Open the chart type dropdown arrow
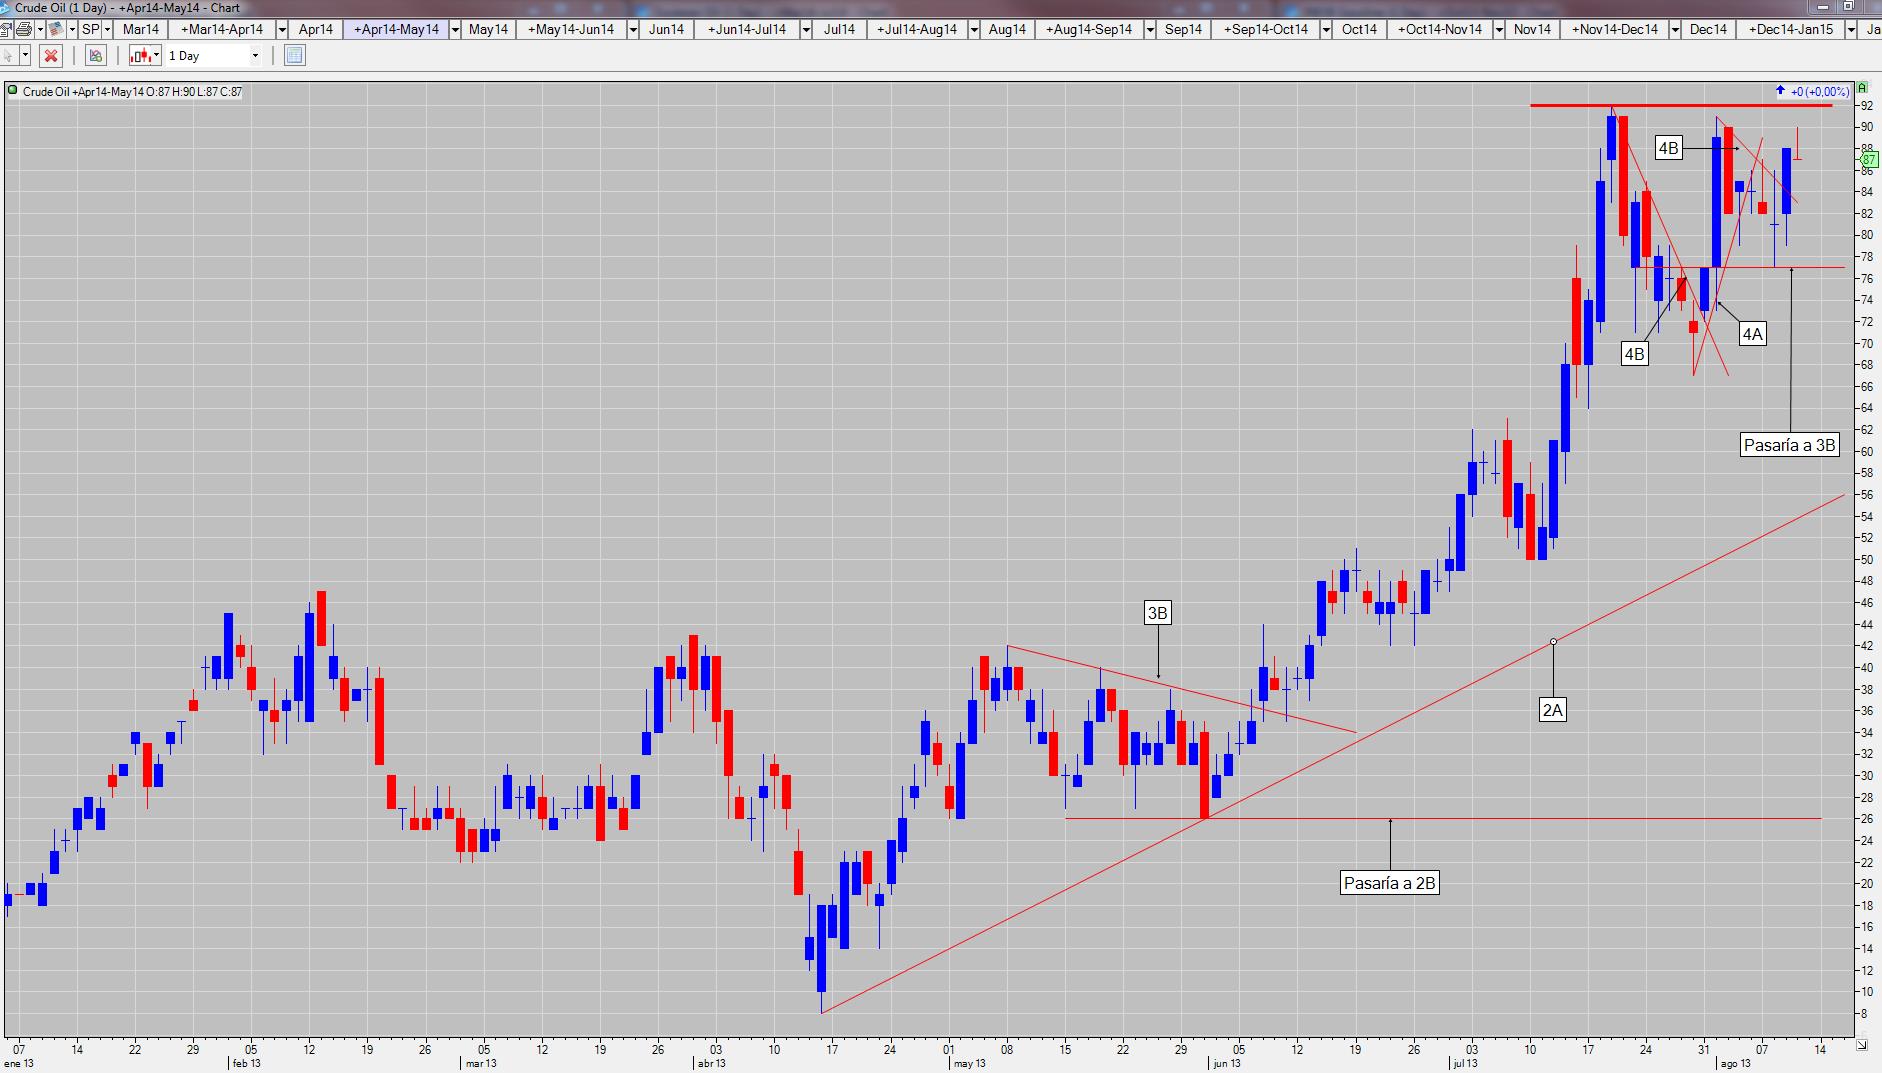The width and height of the screenshot is (1882, 1073). point(157,56)
